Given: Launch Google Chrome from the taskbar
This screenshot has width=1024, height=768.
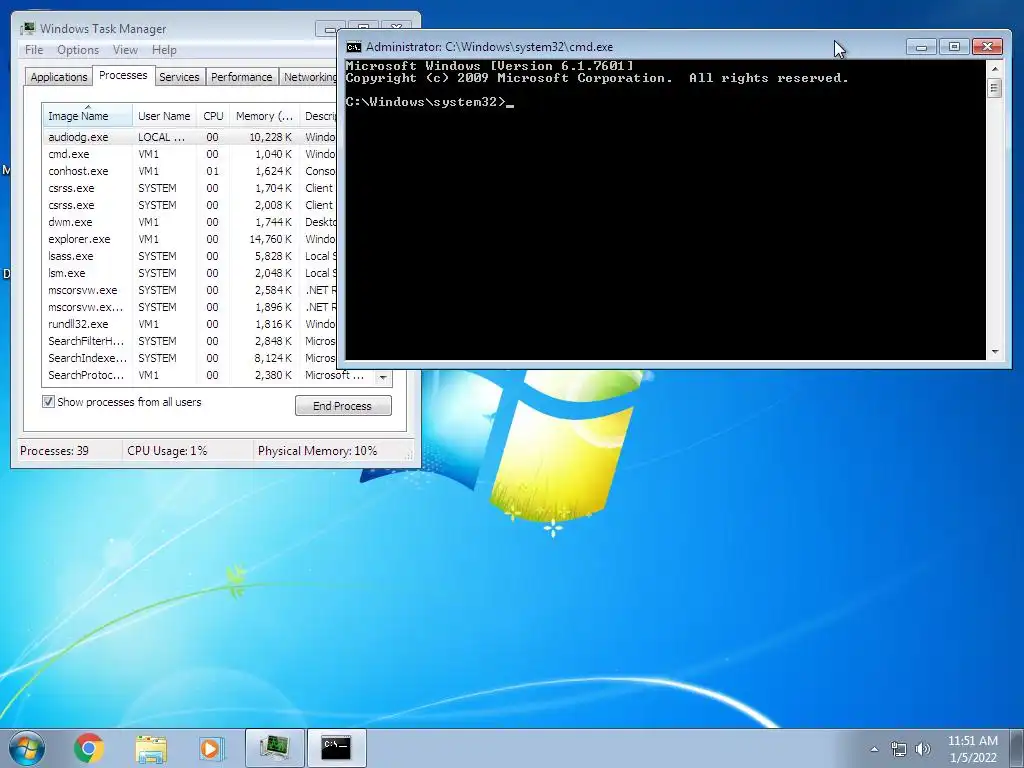Looking at the screenshot, I should (89, 748).
